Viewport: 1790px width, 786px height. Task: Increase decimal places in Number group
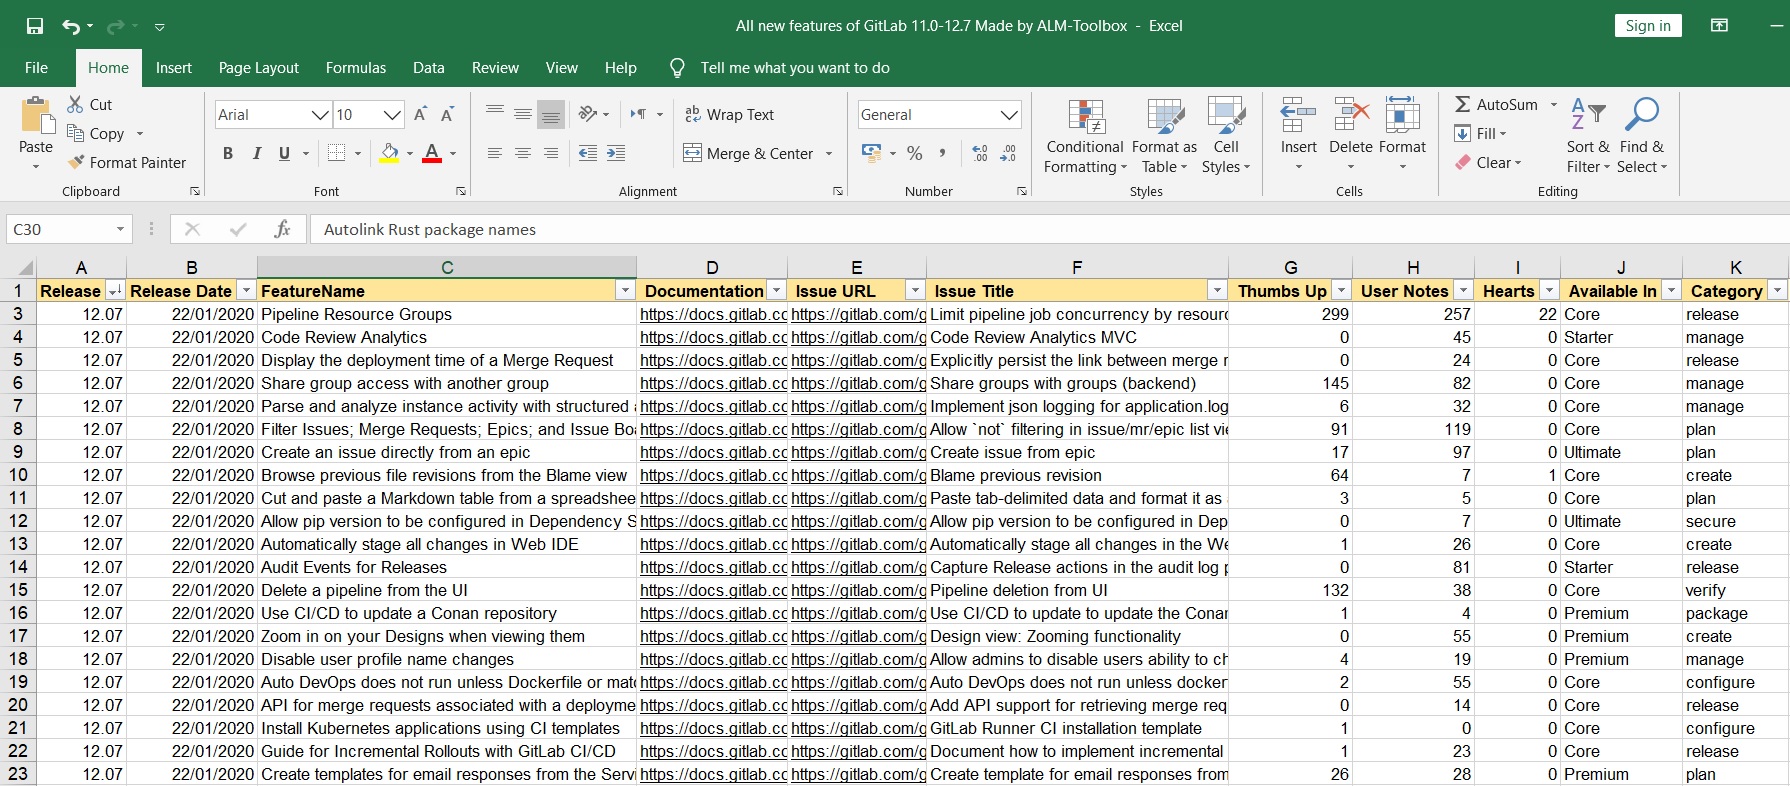tap(980, 153)
